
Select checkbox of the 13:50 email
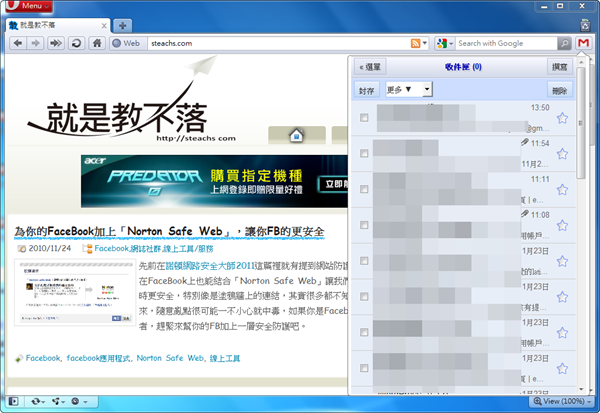tap(364, 118)
